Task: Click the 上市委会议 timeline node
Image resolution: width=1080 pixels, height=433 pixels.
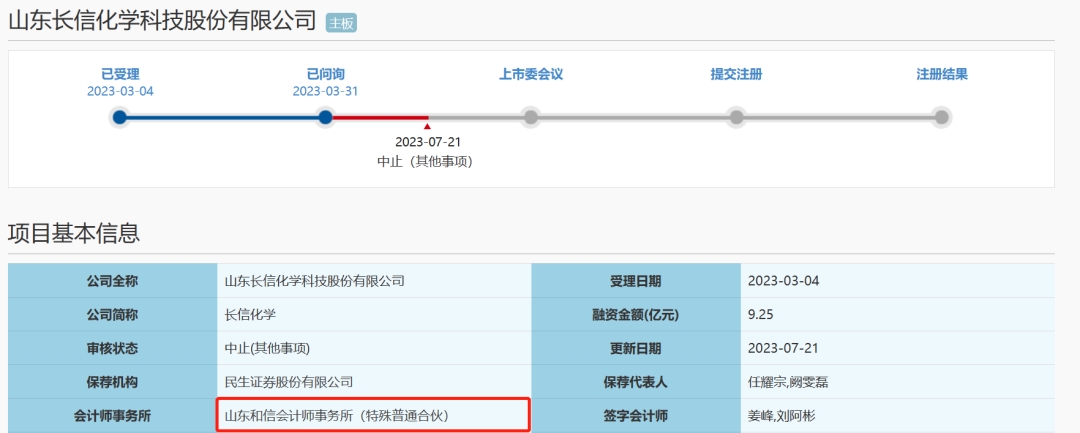Action: tap(530, 117)
